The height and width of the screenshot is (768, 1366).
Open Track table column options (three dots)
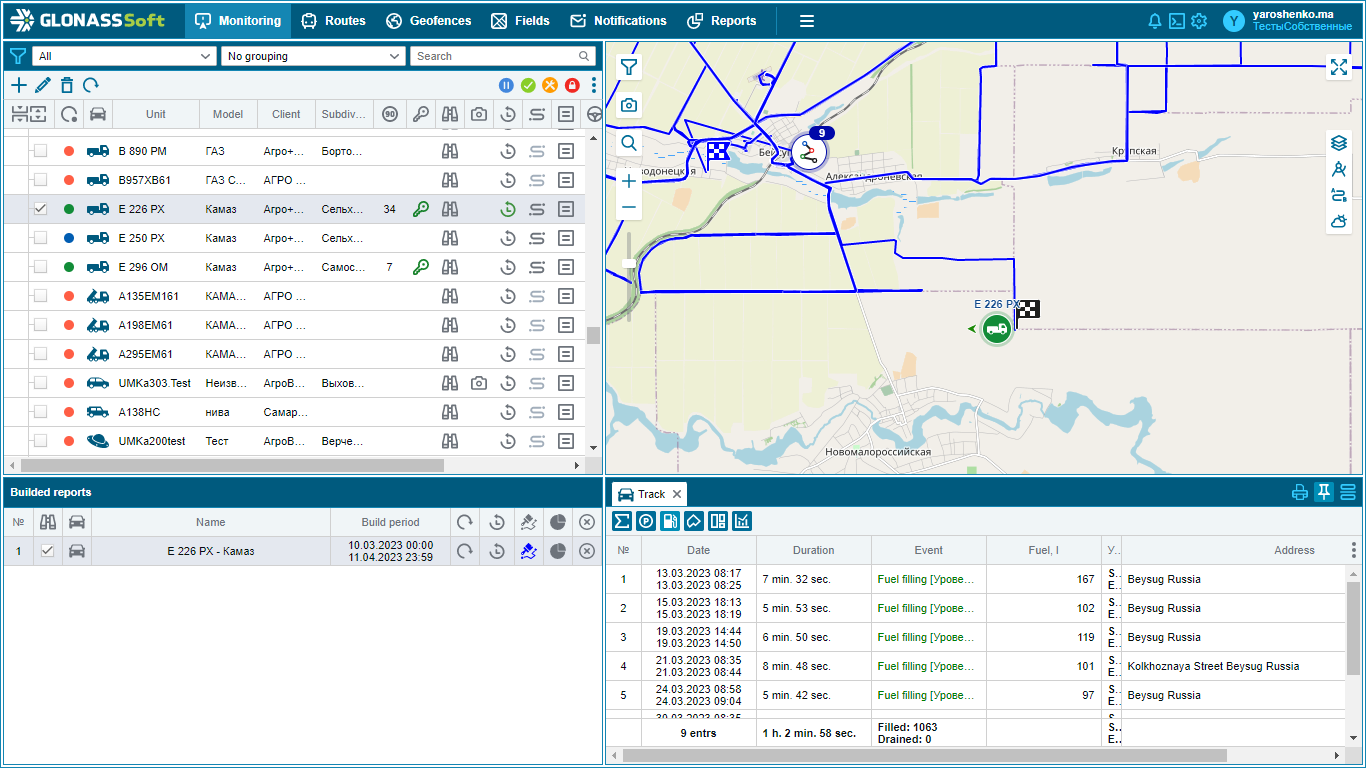1354,550
